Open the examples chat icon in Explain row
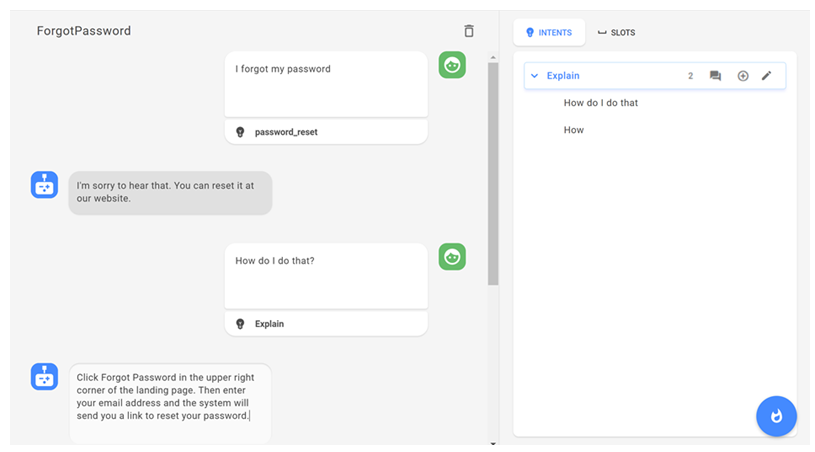The image size is (815, 452). [715, 76]
